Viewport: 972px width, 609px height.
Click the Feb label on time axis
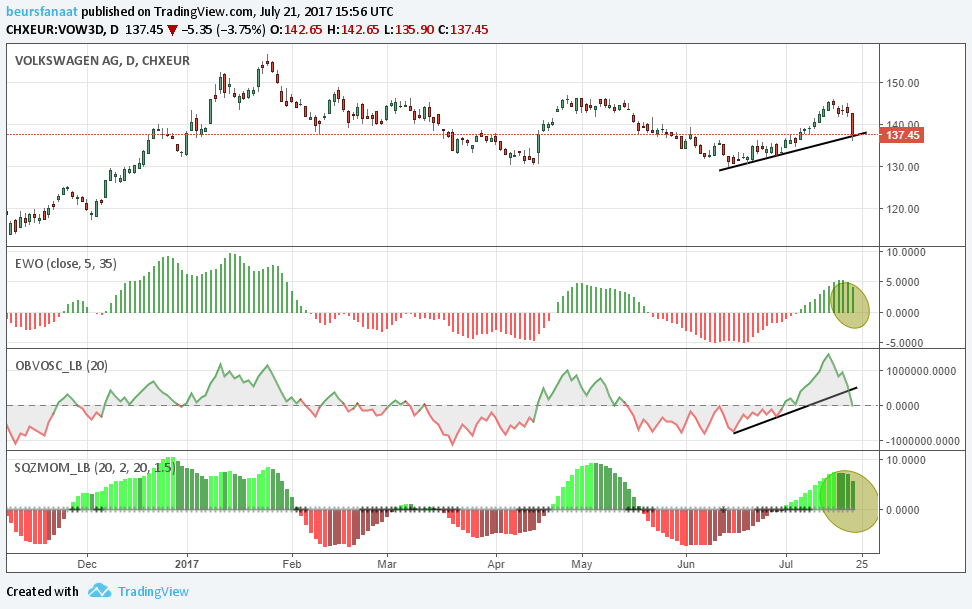[291, 564]
